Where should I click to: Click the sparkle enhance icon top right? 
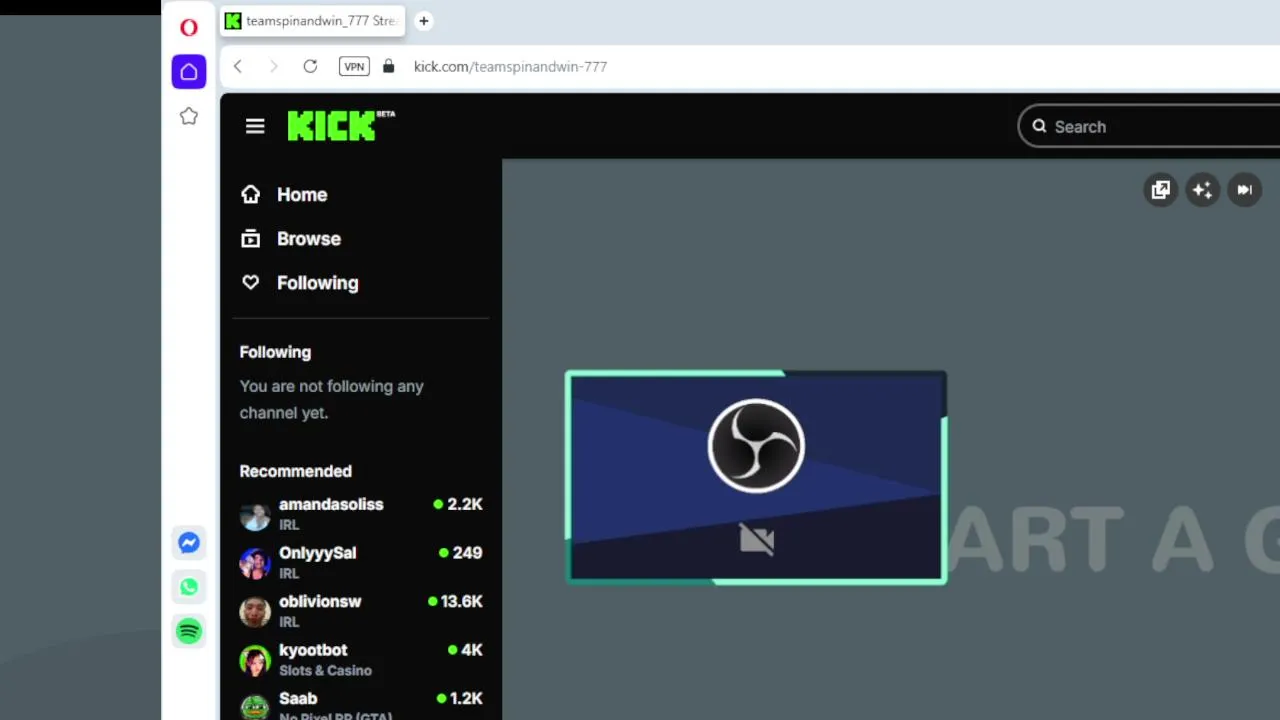1202,190
